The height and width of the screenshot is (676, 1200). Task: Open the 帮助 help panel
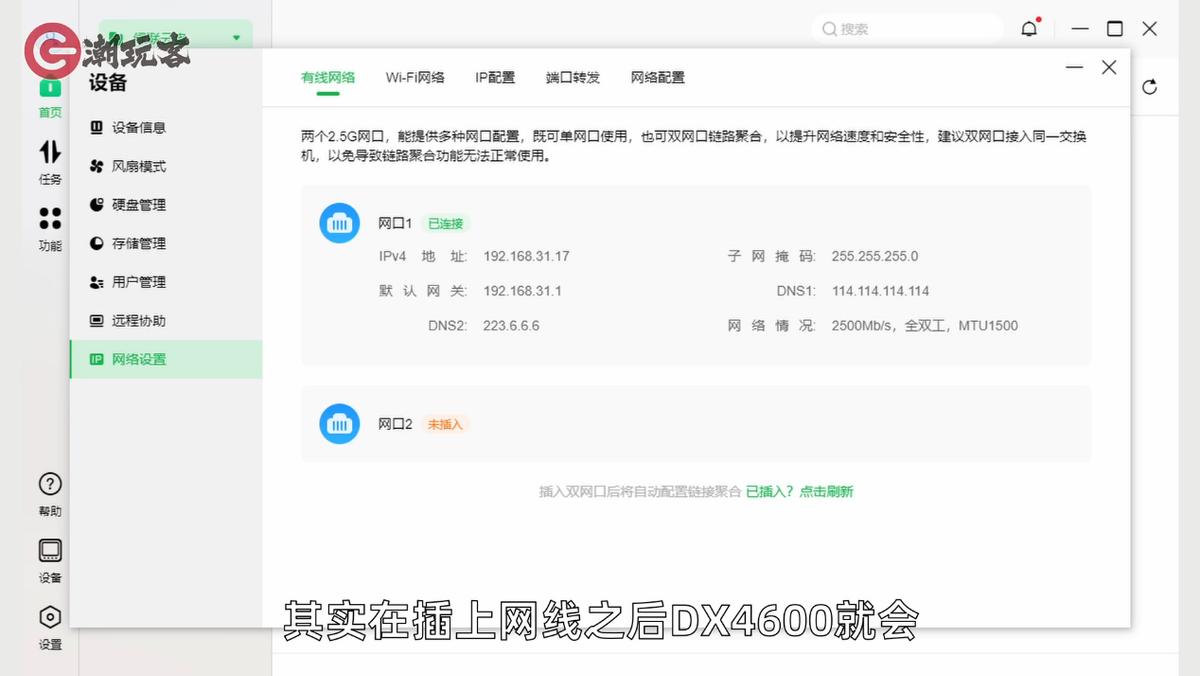(x=50, y=494)
